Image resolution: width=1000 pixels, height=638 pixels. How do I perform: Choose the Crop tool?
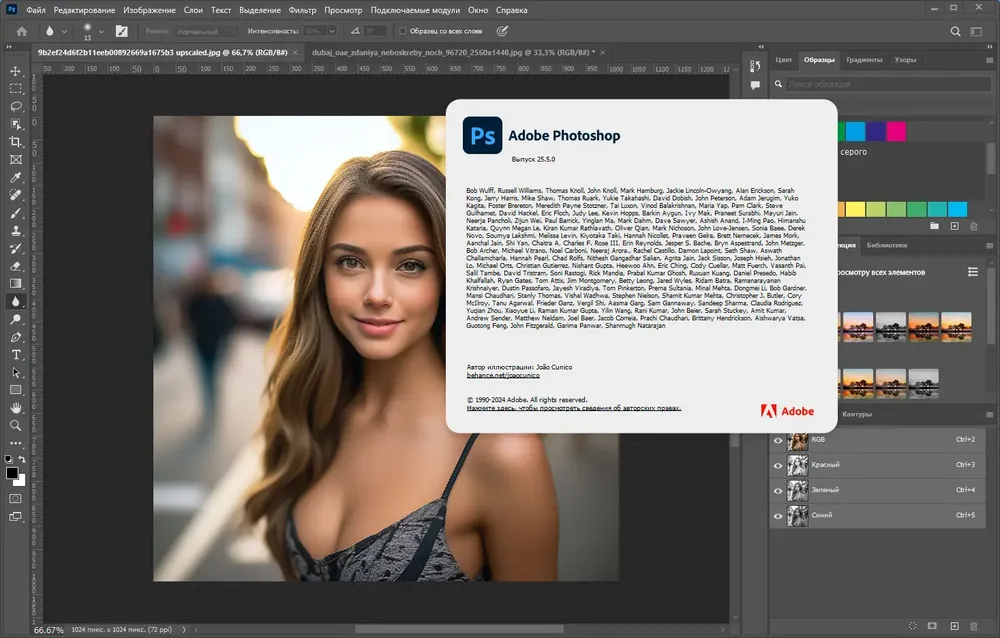[16, 142]
